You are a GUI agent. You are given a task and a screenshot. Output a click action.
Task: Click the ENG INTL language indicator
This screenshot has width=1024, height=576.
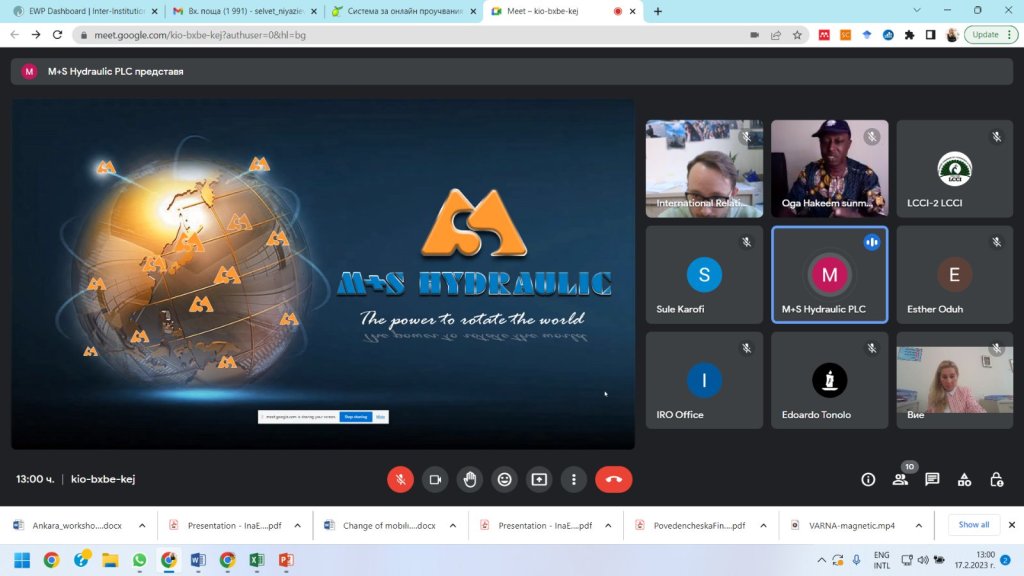point(882,560)
